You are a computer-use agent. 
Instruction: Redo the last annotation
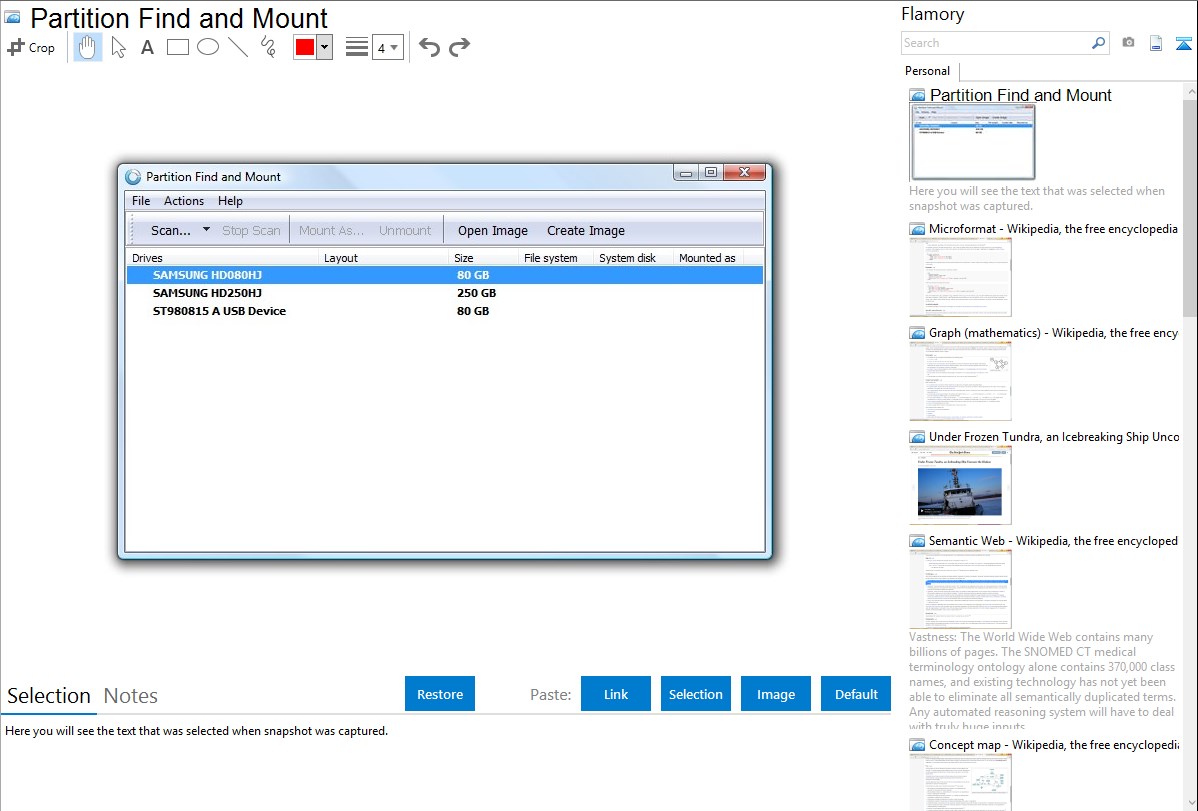[x=459, y=47]
